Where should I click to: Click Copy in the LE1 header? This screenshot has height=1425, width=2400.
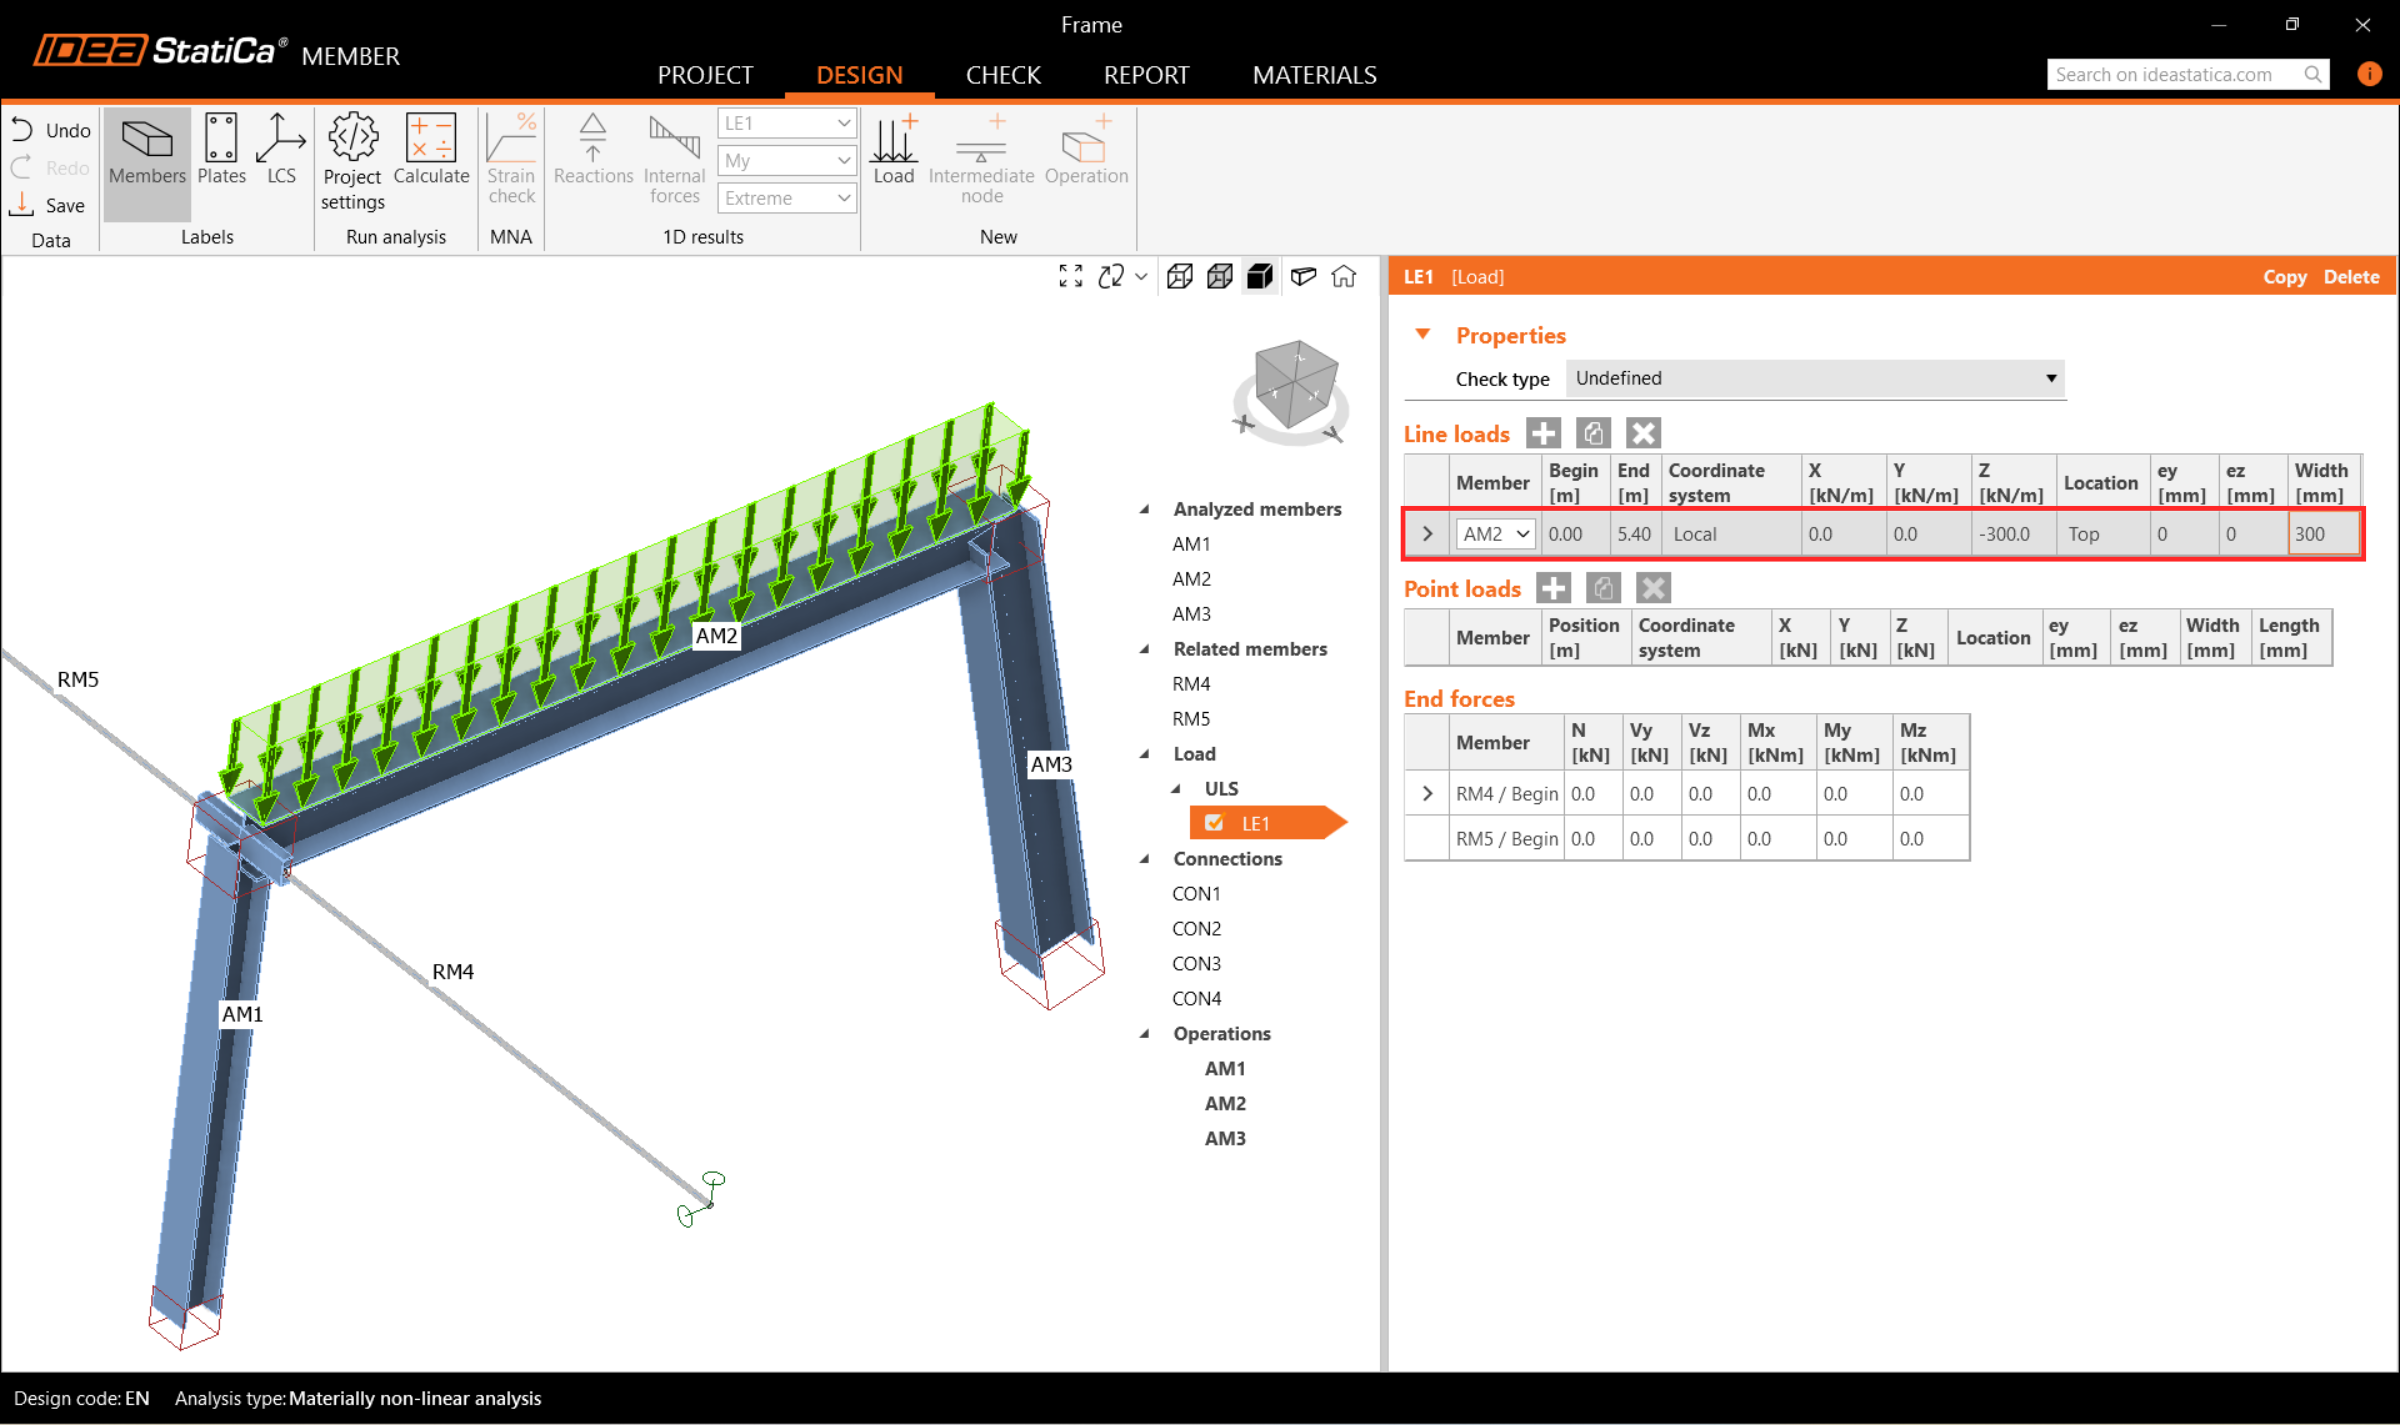click(2284, 277)
